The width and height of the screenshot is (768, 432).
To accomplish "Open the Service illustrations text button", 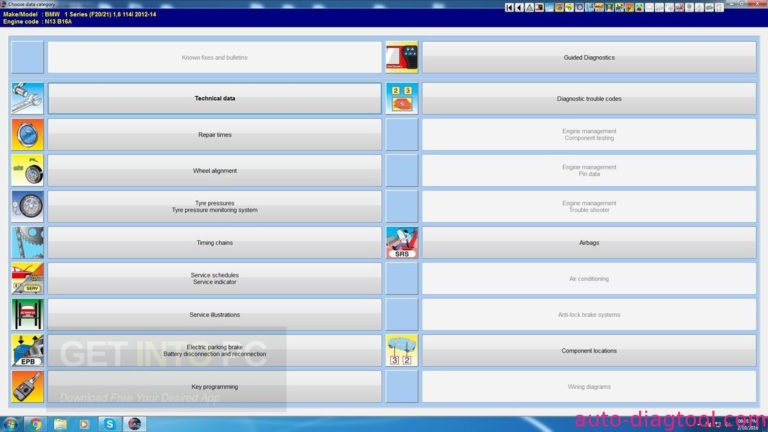I will [x=215, y=315].
